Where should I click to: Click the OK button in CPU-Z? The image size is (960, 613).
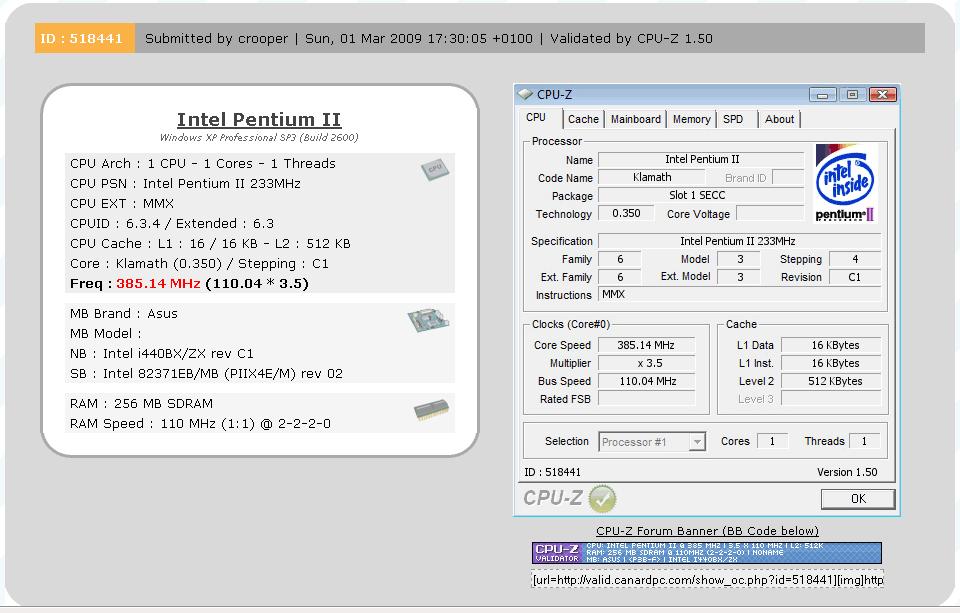(858, 498)
